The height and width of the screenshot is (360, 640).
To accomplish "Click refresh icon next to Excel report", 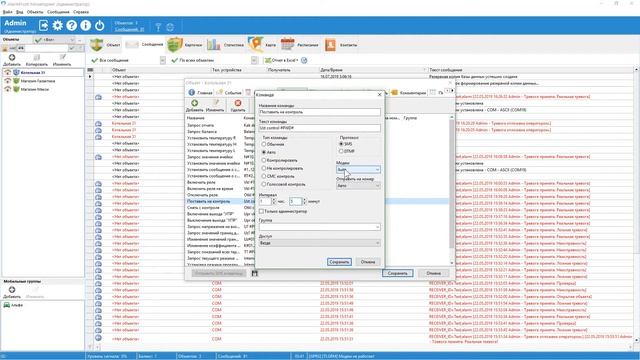I will 304,60.
